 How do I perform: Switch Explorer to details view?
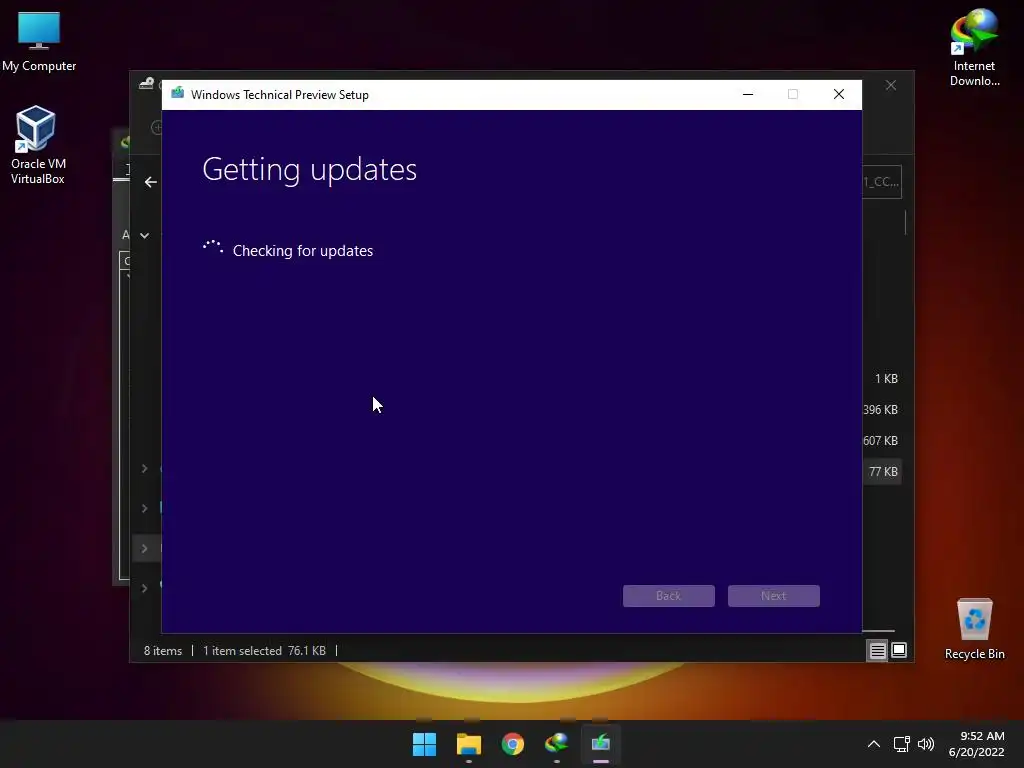pyautogui.click(x=878, y=650)
